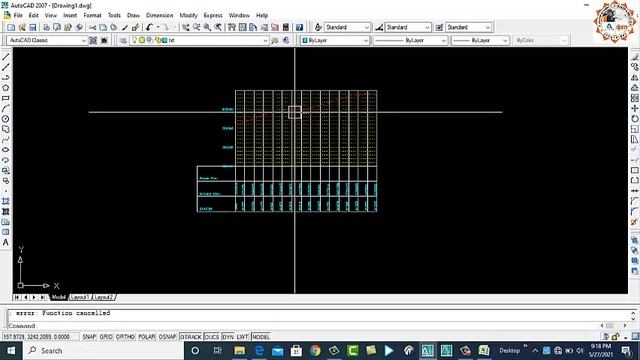Select the Hatch tool
Screen dimensions: 640x360
6,201
